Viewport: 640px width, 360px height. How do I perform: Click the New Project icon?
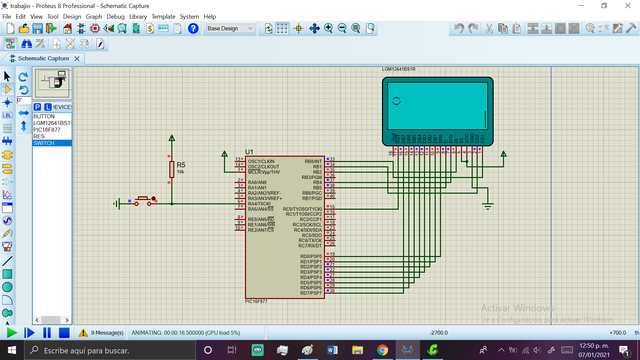pos(10,29)
